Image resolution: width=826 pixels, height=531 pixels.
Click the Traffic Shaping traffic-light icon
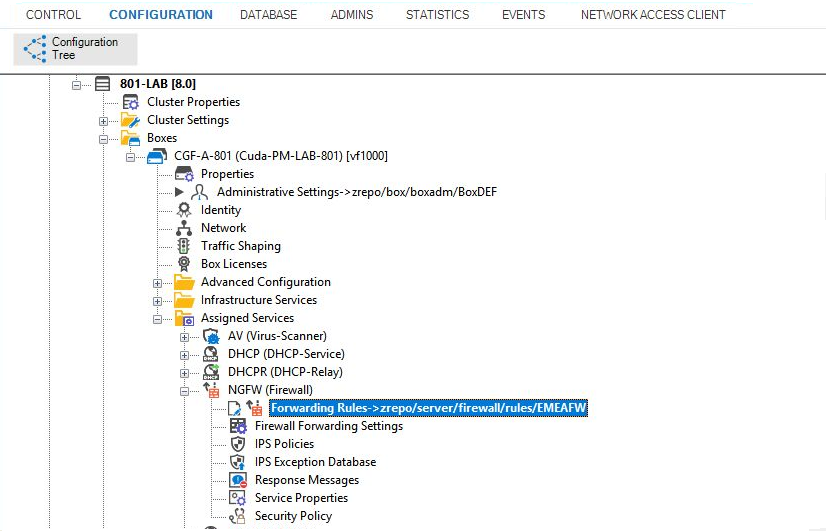(183, 246)
